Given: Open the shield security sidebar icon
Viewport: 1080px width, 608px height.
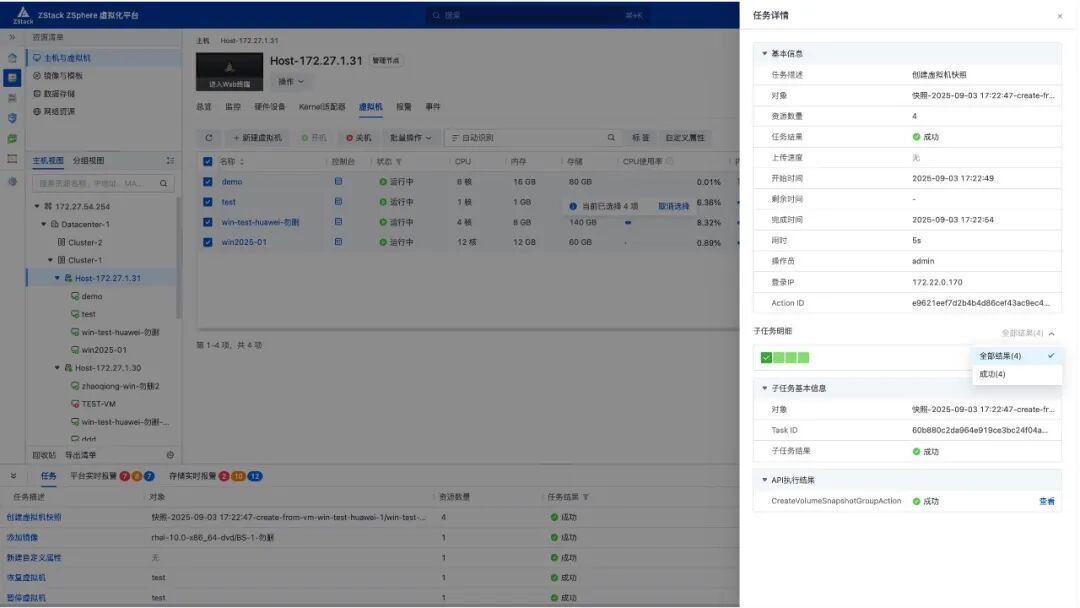Looking at the screenshot, I should tap(12, 118).
